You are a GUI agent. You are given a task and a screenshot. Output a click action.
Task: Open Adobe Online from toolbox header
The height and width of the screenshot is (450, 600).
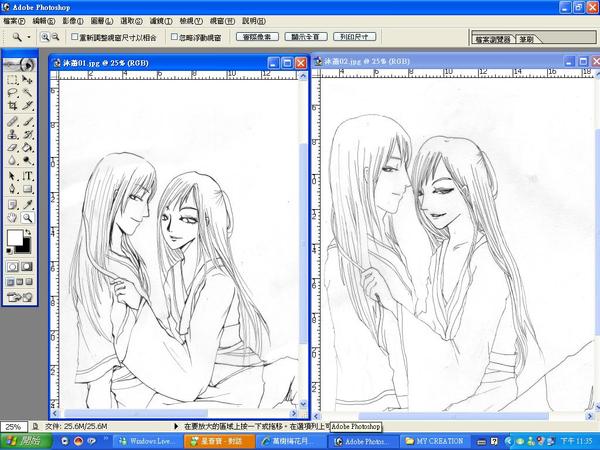pyautogui.click(x=19, y=65)
